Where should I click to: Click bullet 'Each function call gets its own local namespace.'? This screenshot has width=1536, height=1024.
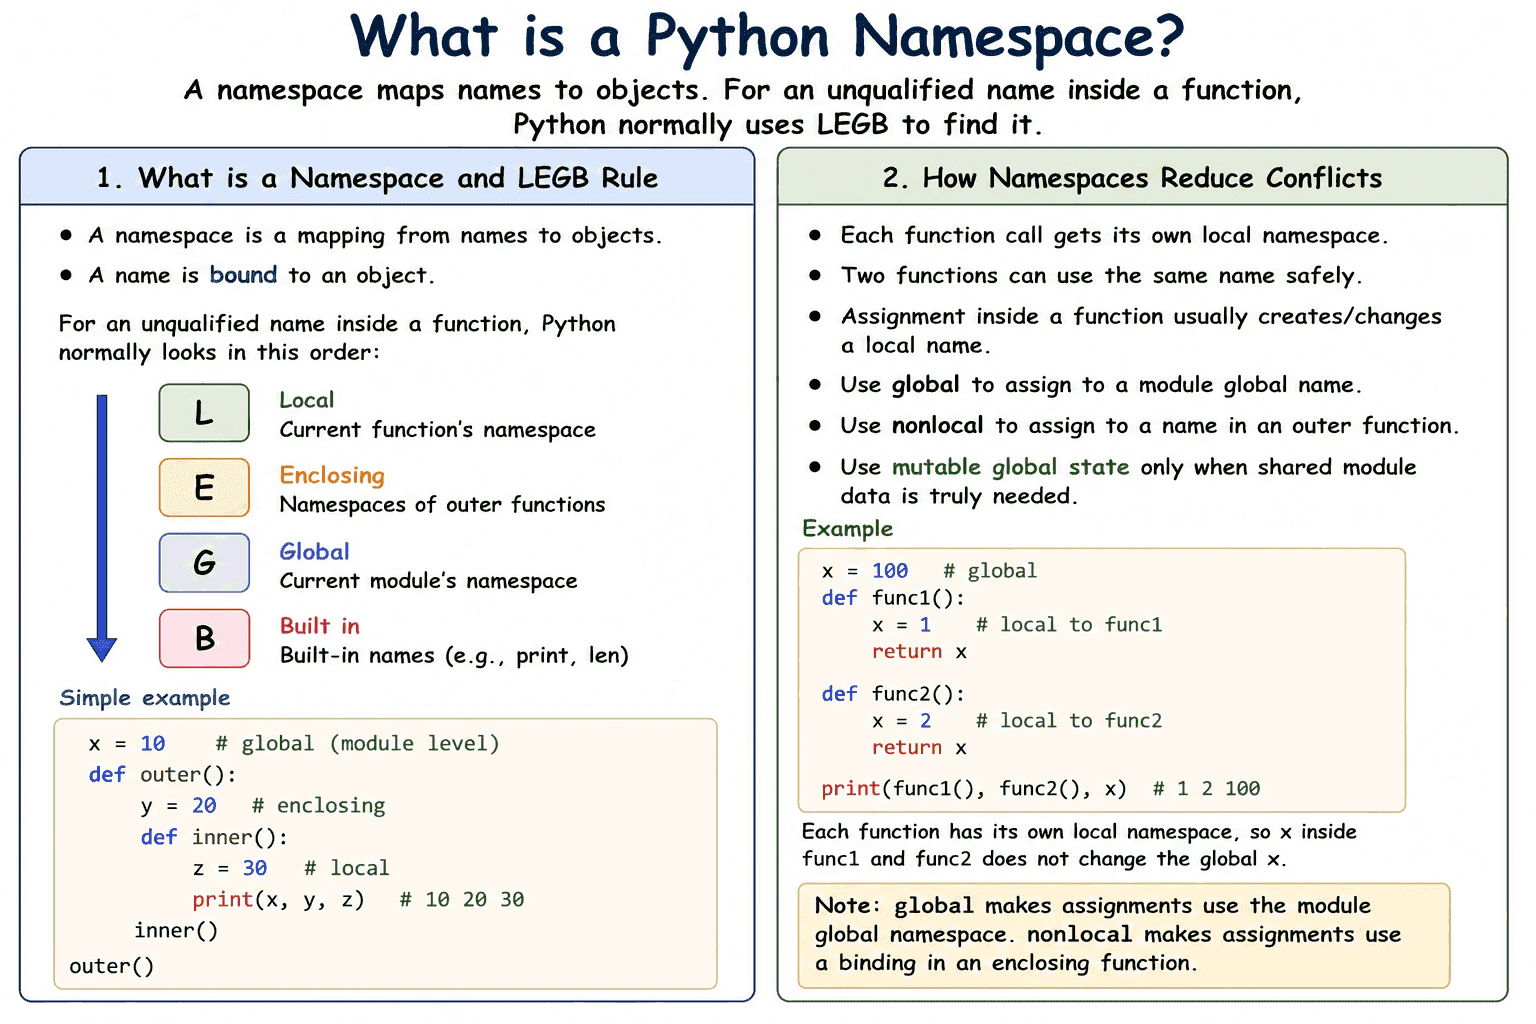pos(1114,236)
